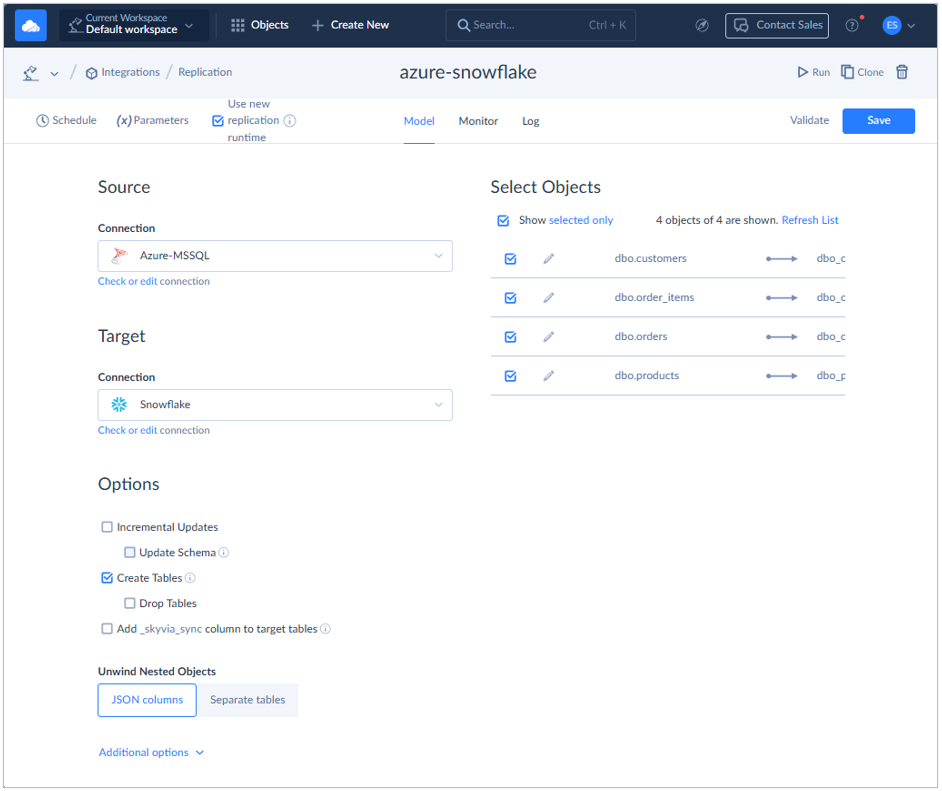Click the workspace lamp icon in breadcrumb
Viewport: 942px width, 791px height.
[31, 73]
